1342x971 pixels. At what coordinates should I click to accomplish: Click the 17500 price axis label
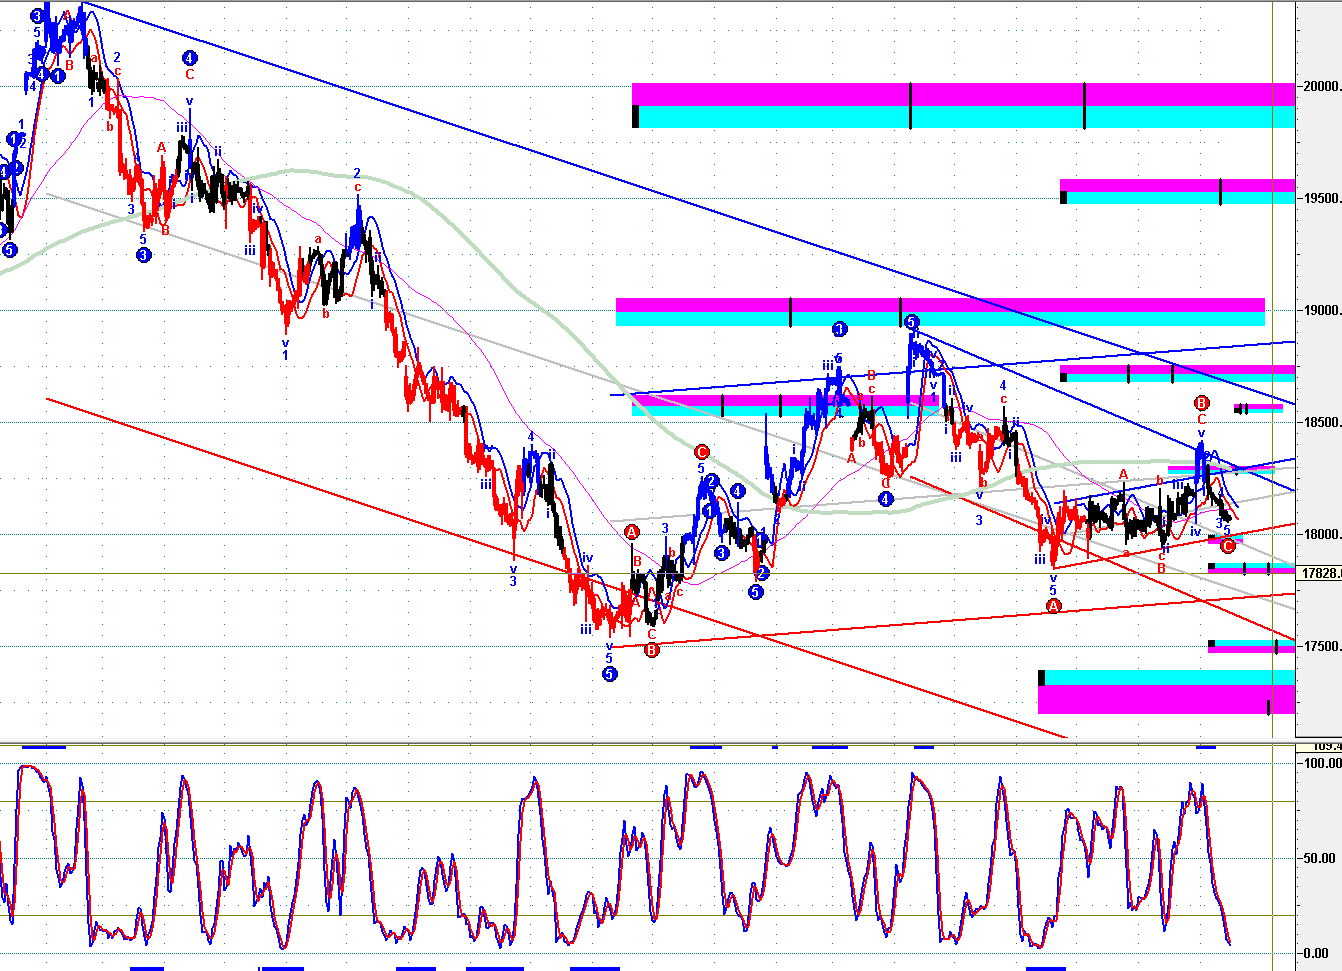pos(1322,646)
